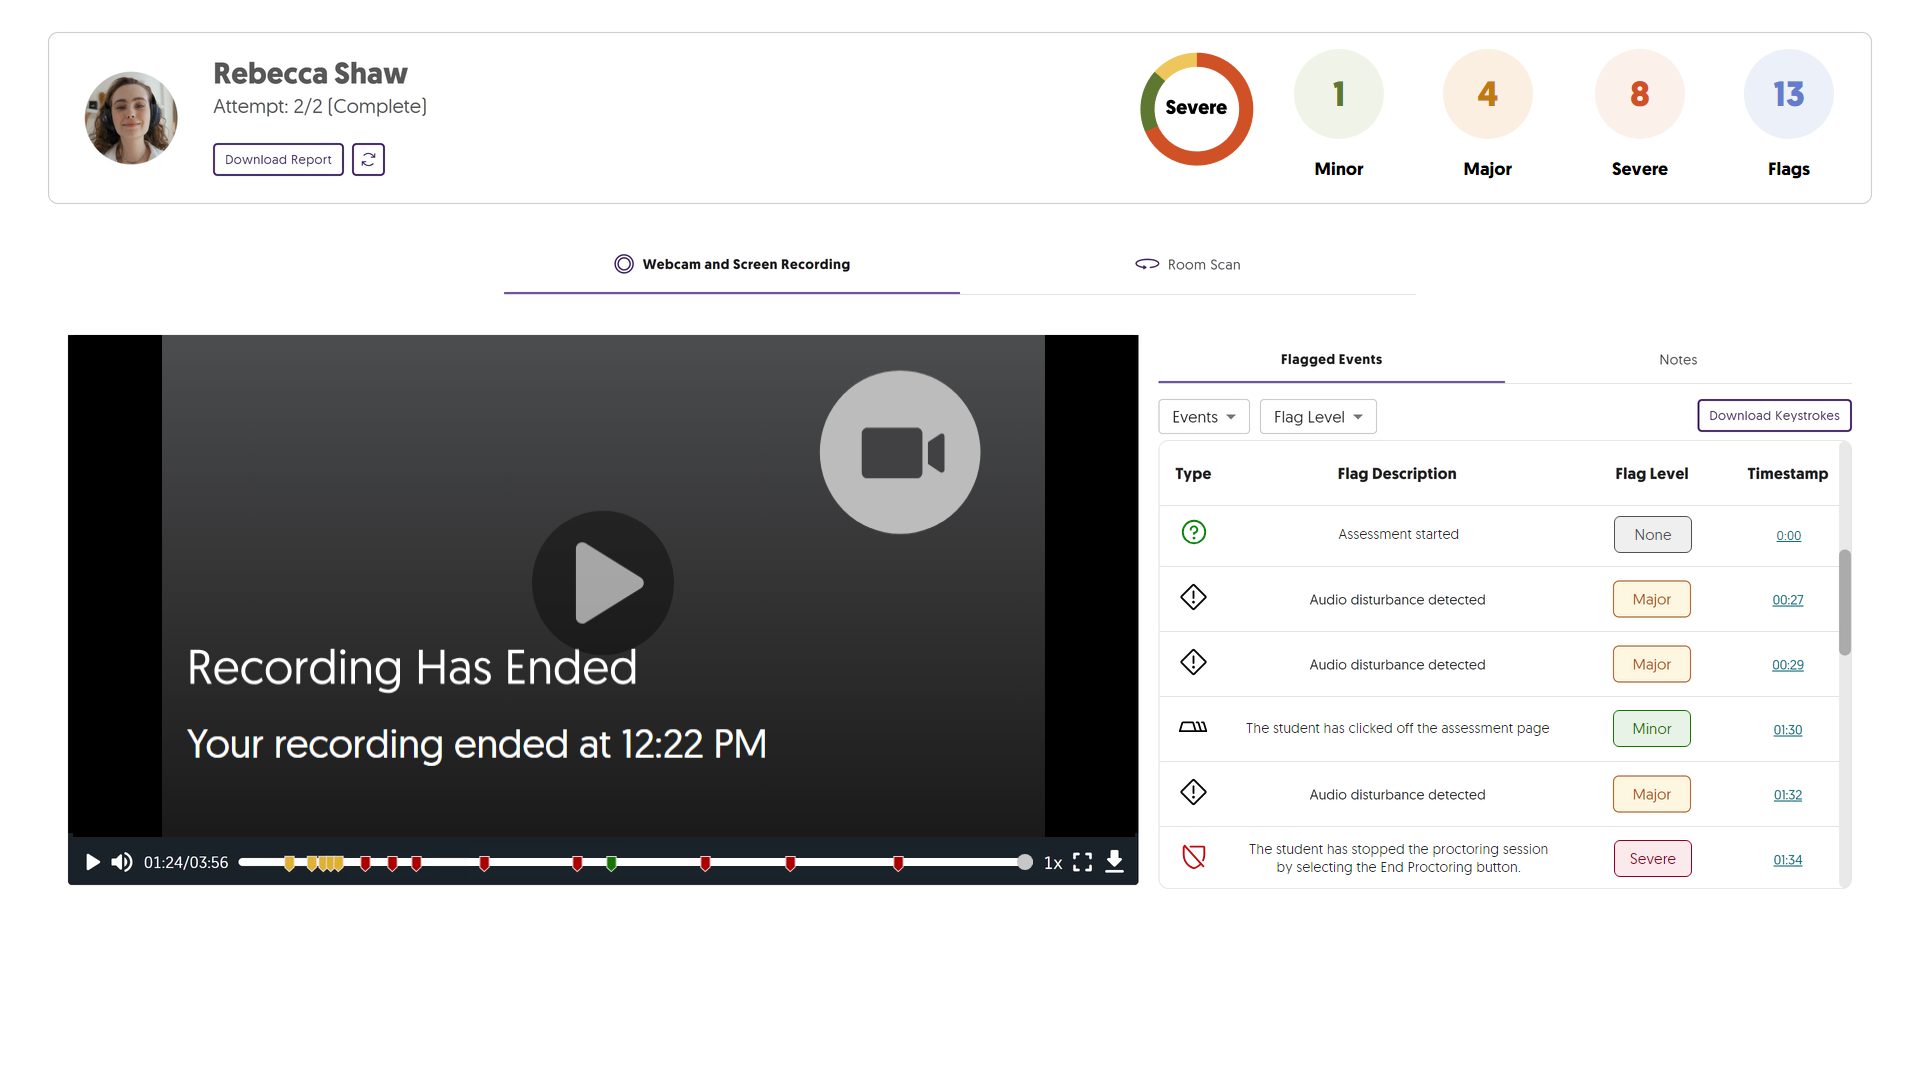Viewport: 1920px width, 1080px height.
Task: Click the green flag marker on the timeline
Action: coord(611,863)
